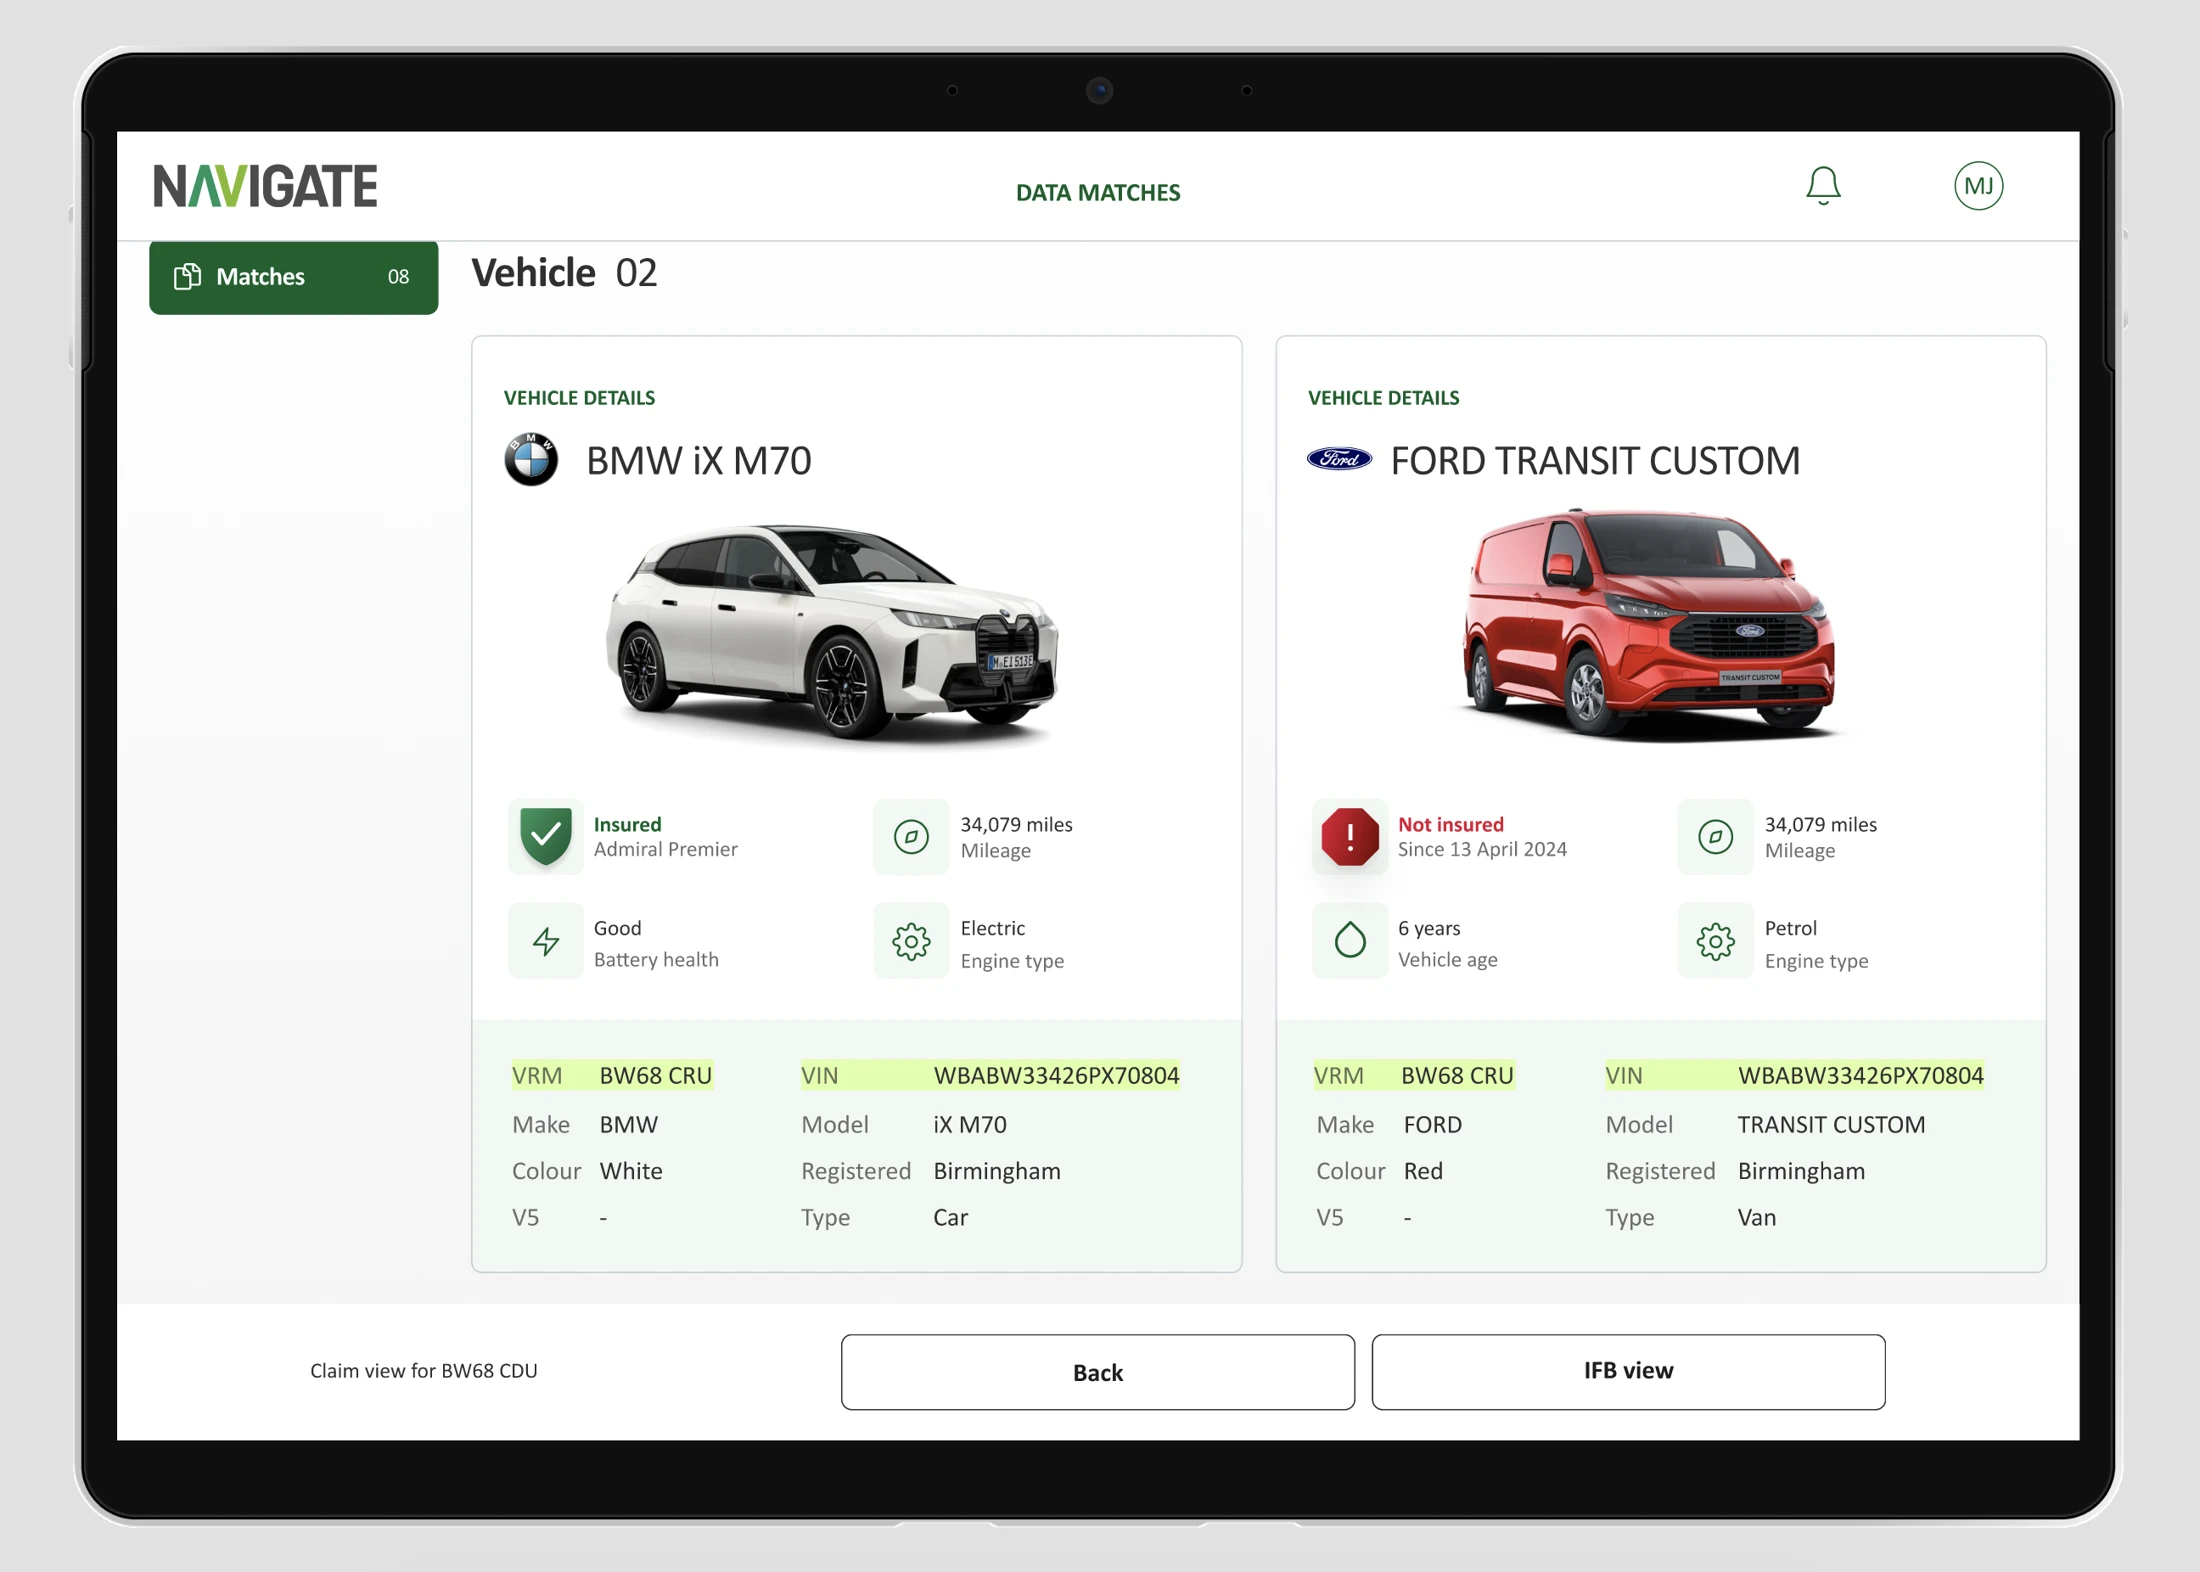Click the Admiral Premier insurer text
Image resolution: width=2200 pixels, height=1572 pixels.
point(666,849)
